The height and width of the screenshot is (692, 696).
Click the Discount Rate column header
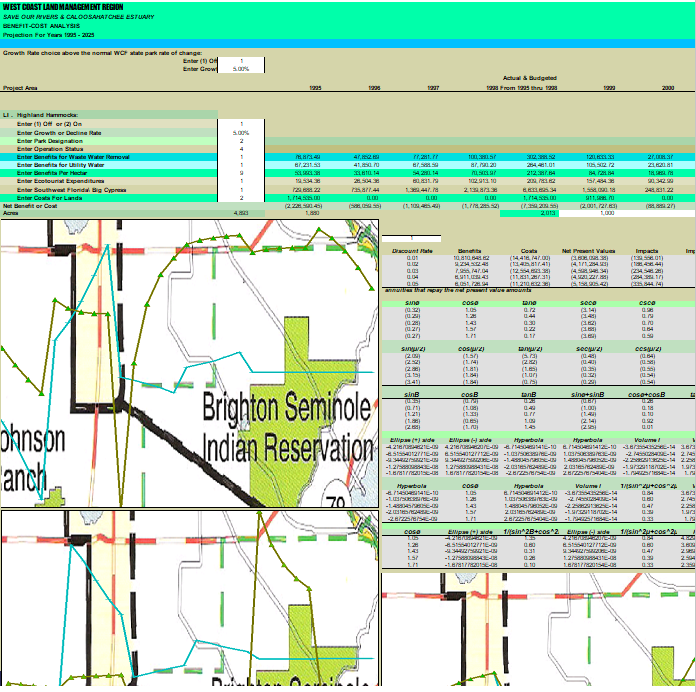coord(407,251)
